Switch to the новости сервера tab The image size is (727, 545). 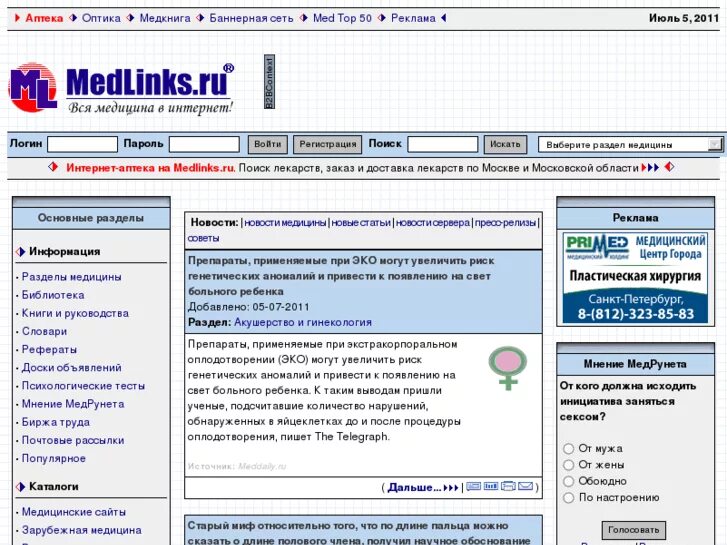433,223
